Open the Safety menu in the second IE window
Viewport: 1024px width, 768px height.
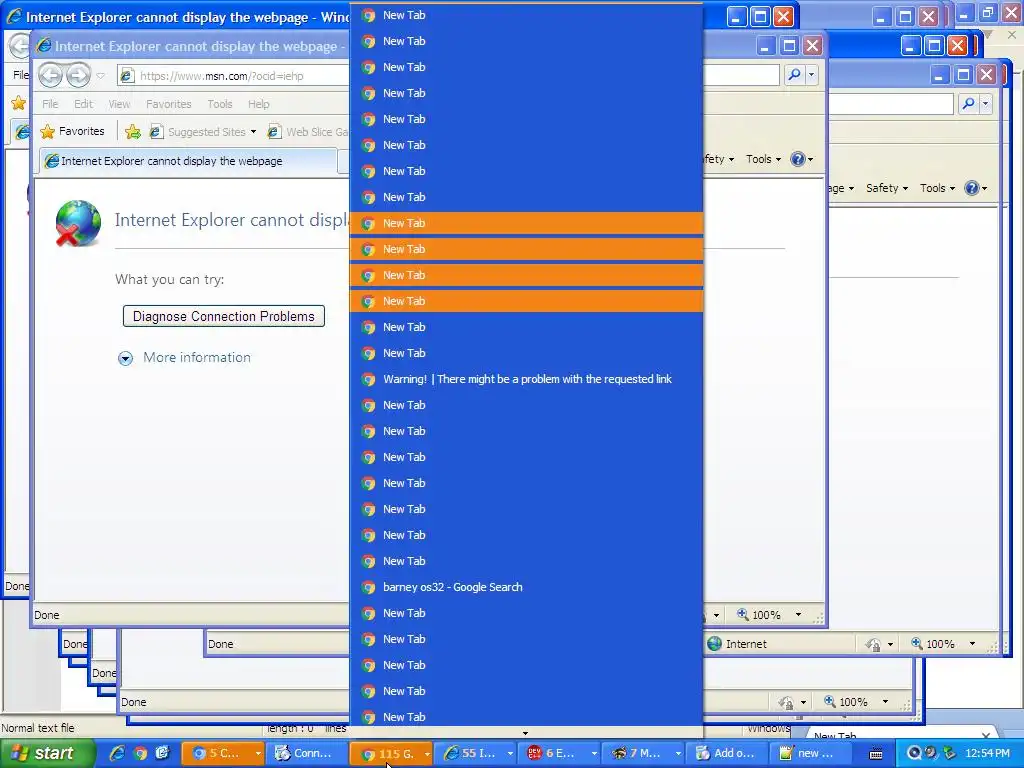click(886, 188)
